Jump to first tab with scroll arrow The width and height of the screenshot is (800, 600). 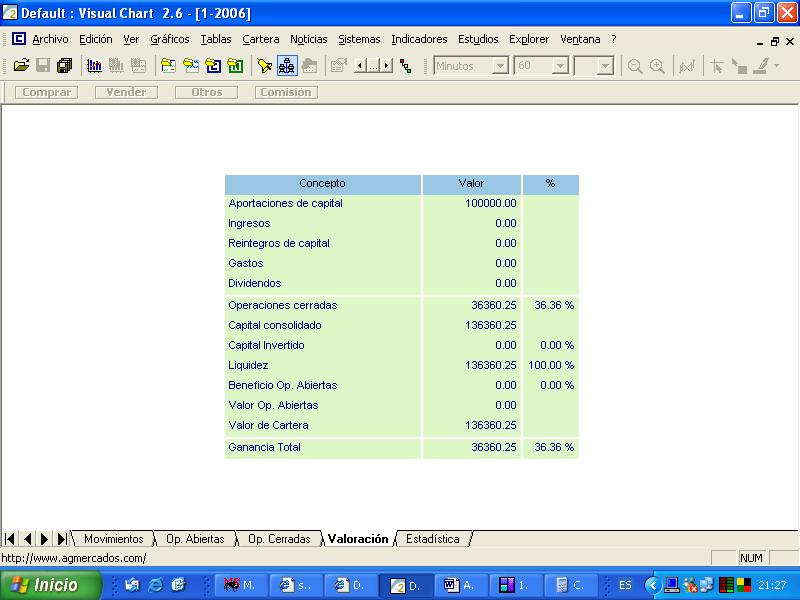(10, 539)
